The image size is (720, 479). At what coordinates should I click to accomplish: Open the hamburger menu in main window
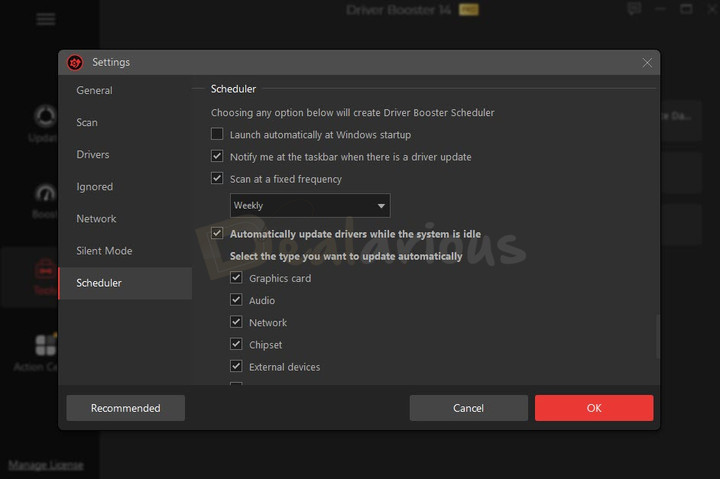click(46, 19)
